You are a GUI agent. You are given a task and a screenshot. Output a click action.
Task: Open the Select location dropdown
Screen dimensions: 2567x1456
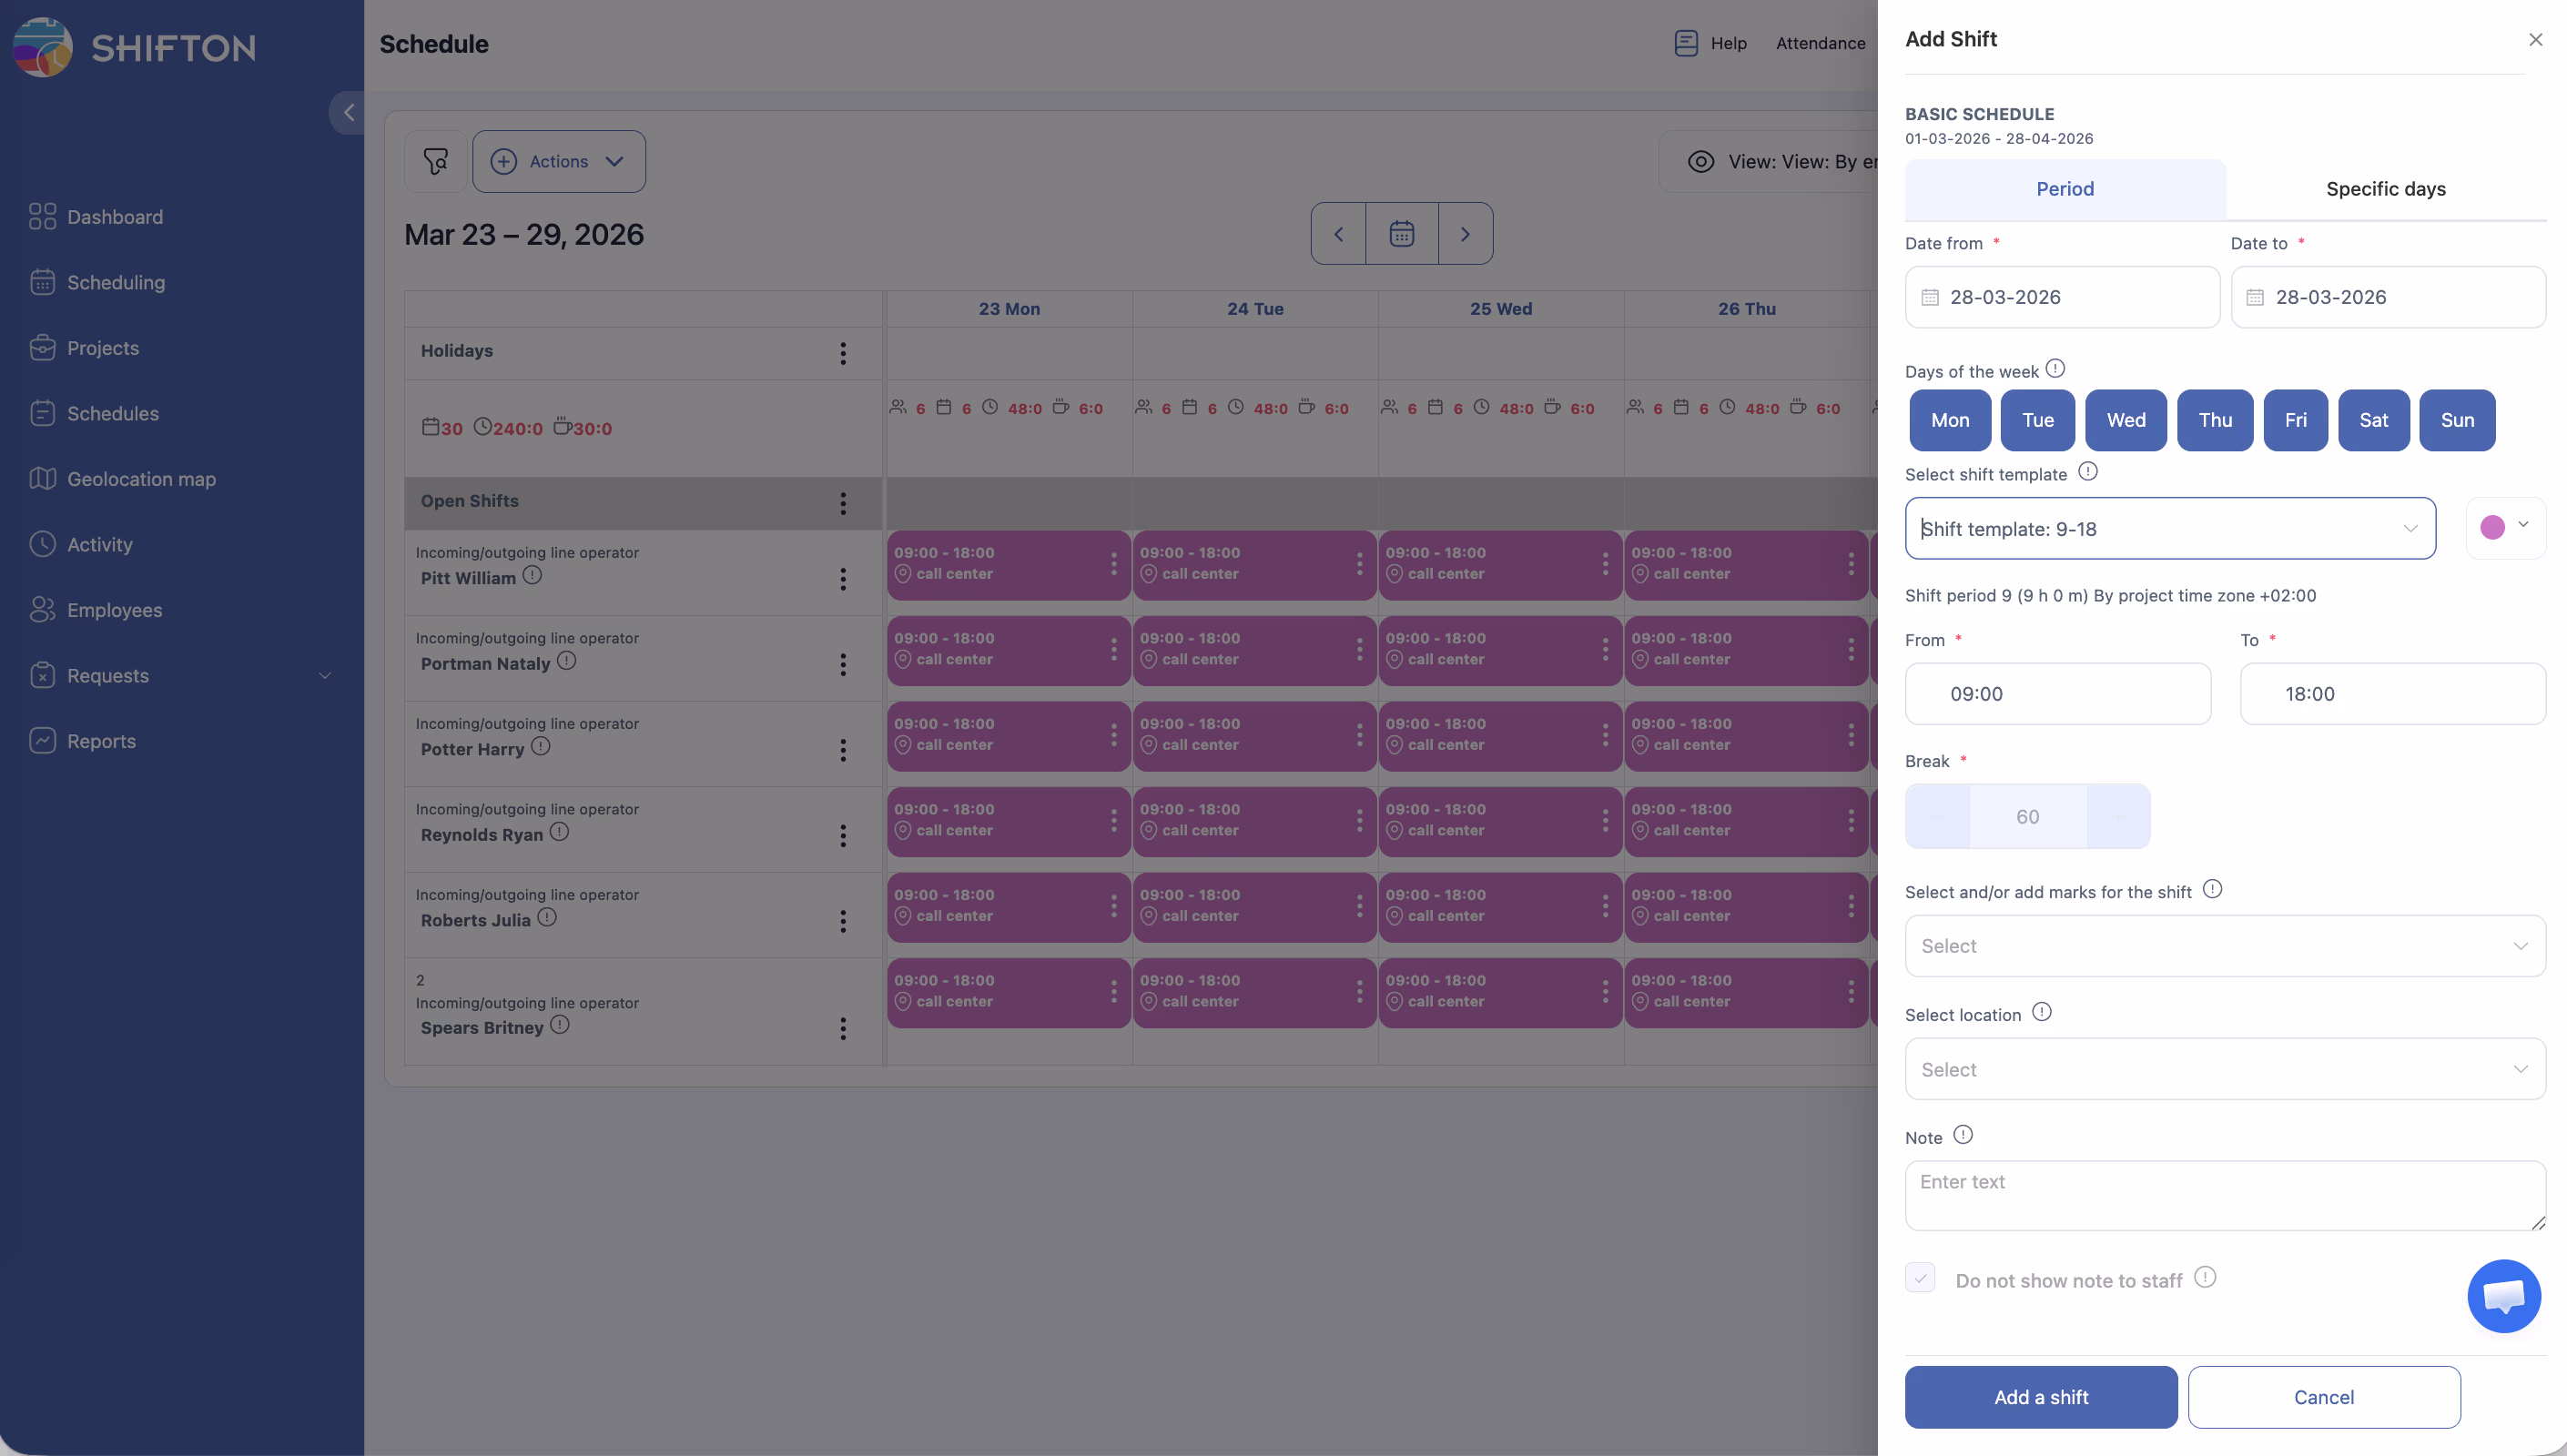(2224, 1069)
